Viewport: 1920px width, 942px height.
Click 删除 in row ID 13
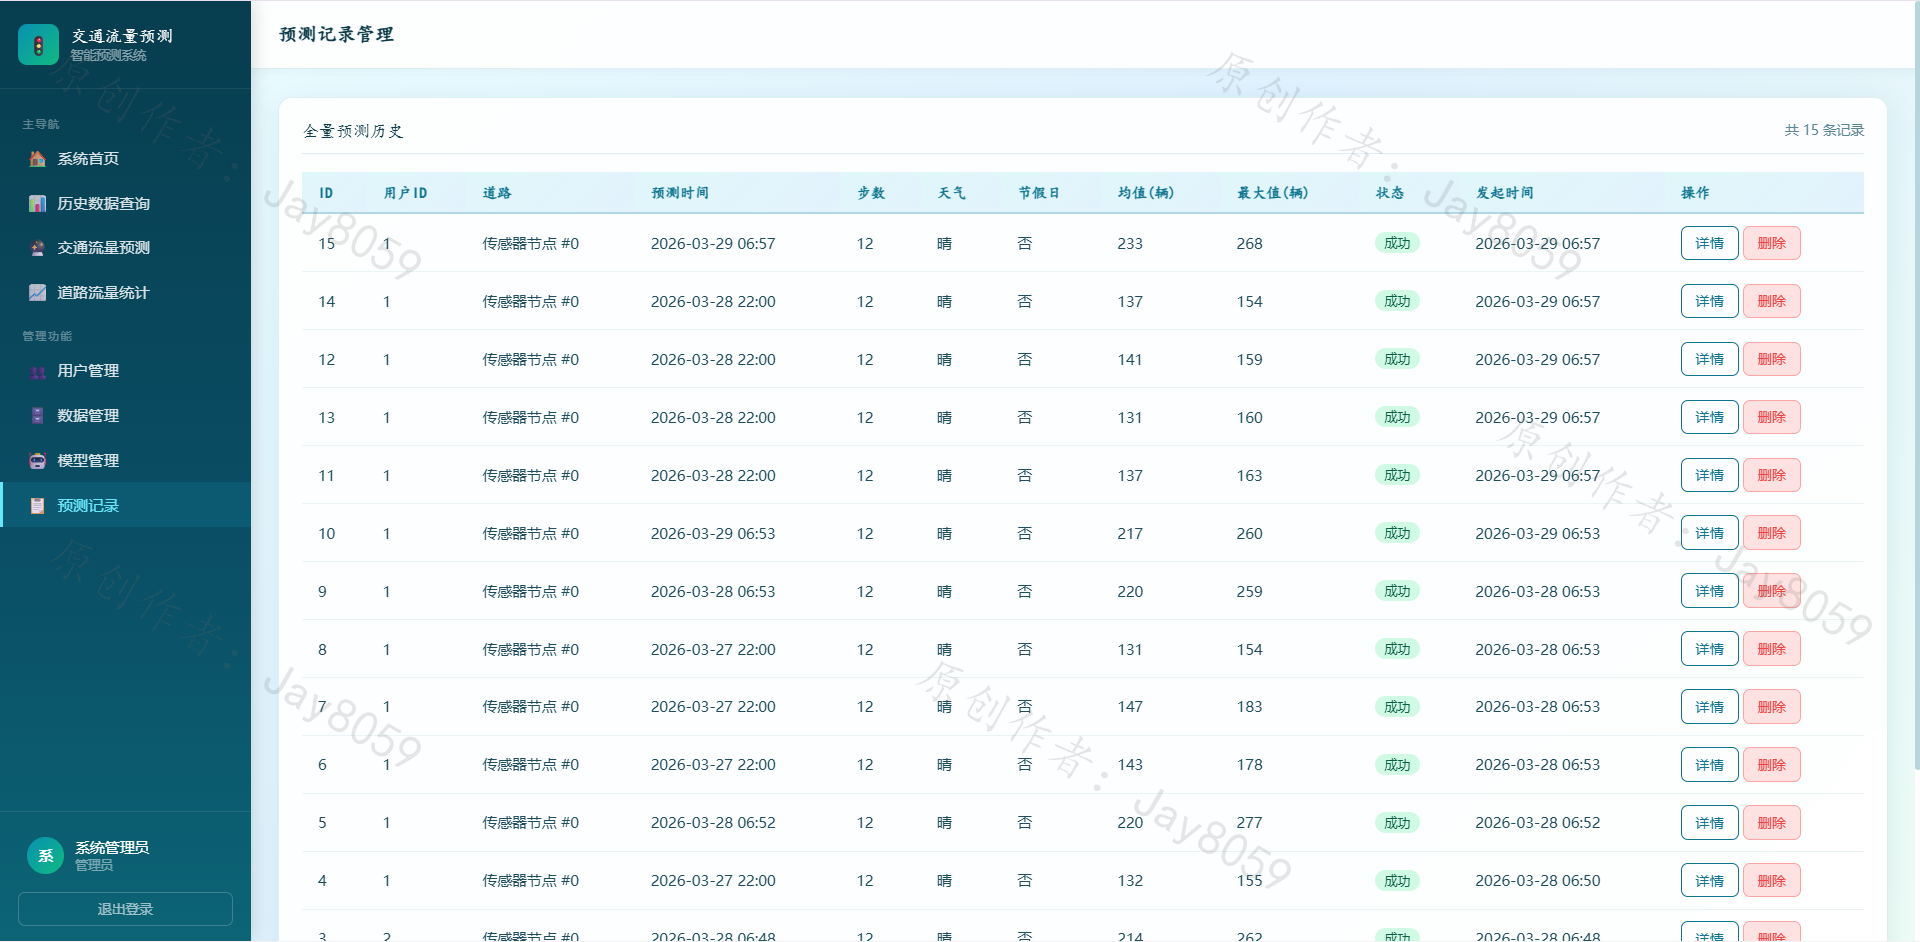pos(1771,417)
